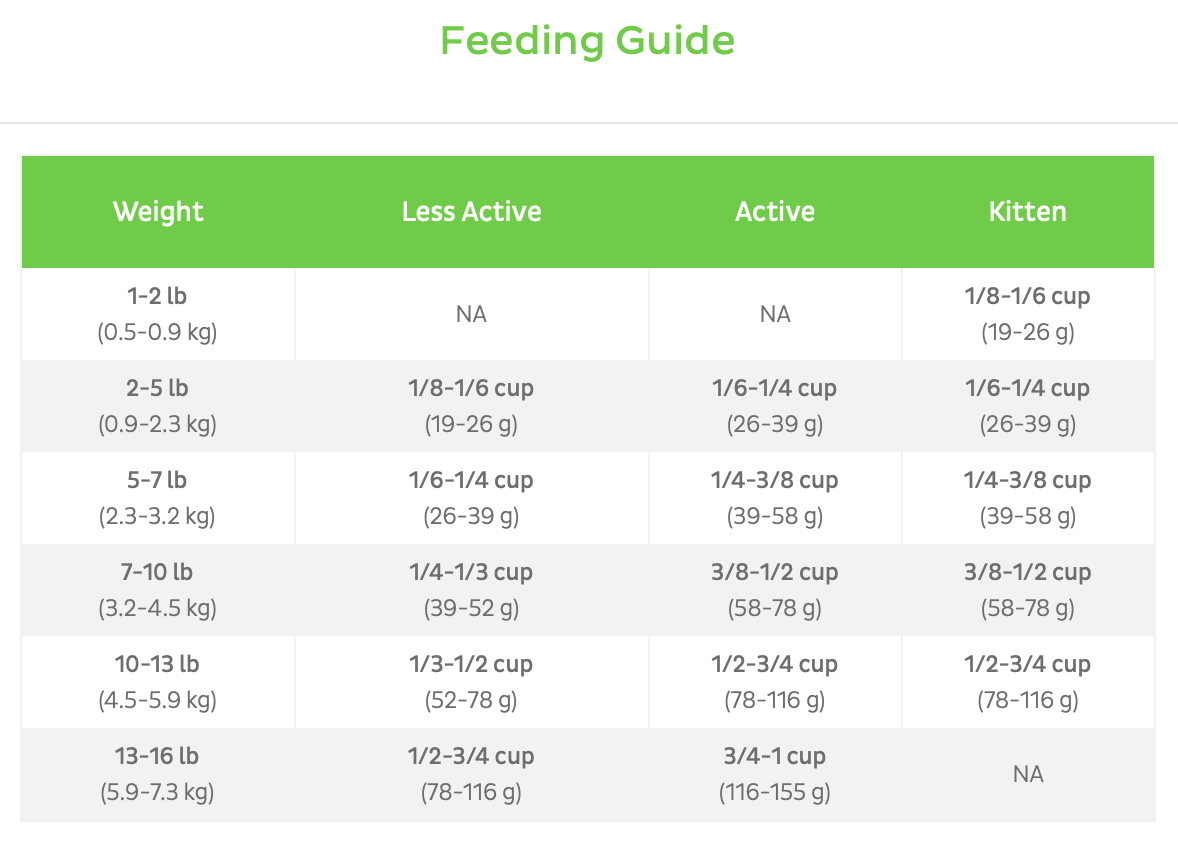The image size is (1178, 856).
Task: Click the 10-13 lb weight cell
Action: [158, 682]
